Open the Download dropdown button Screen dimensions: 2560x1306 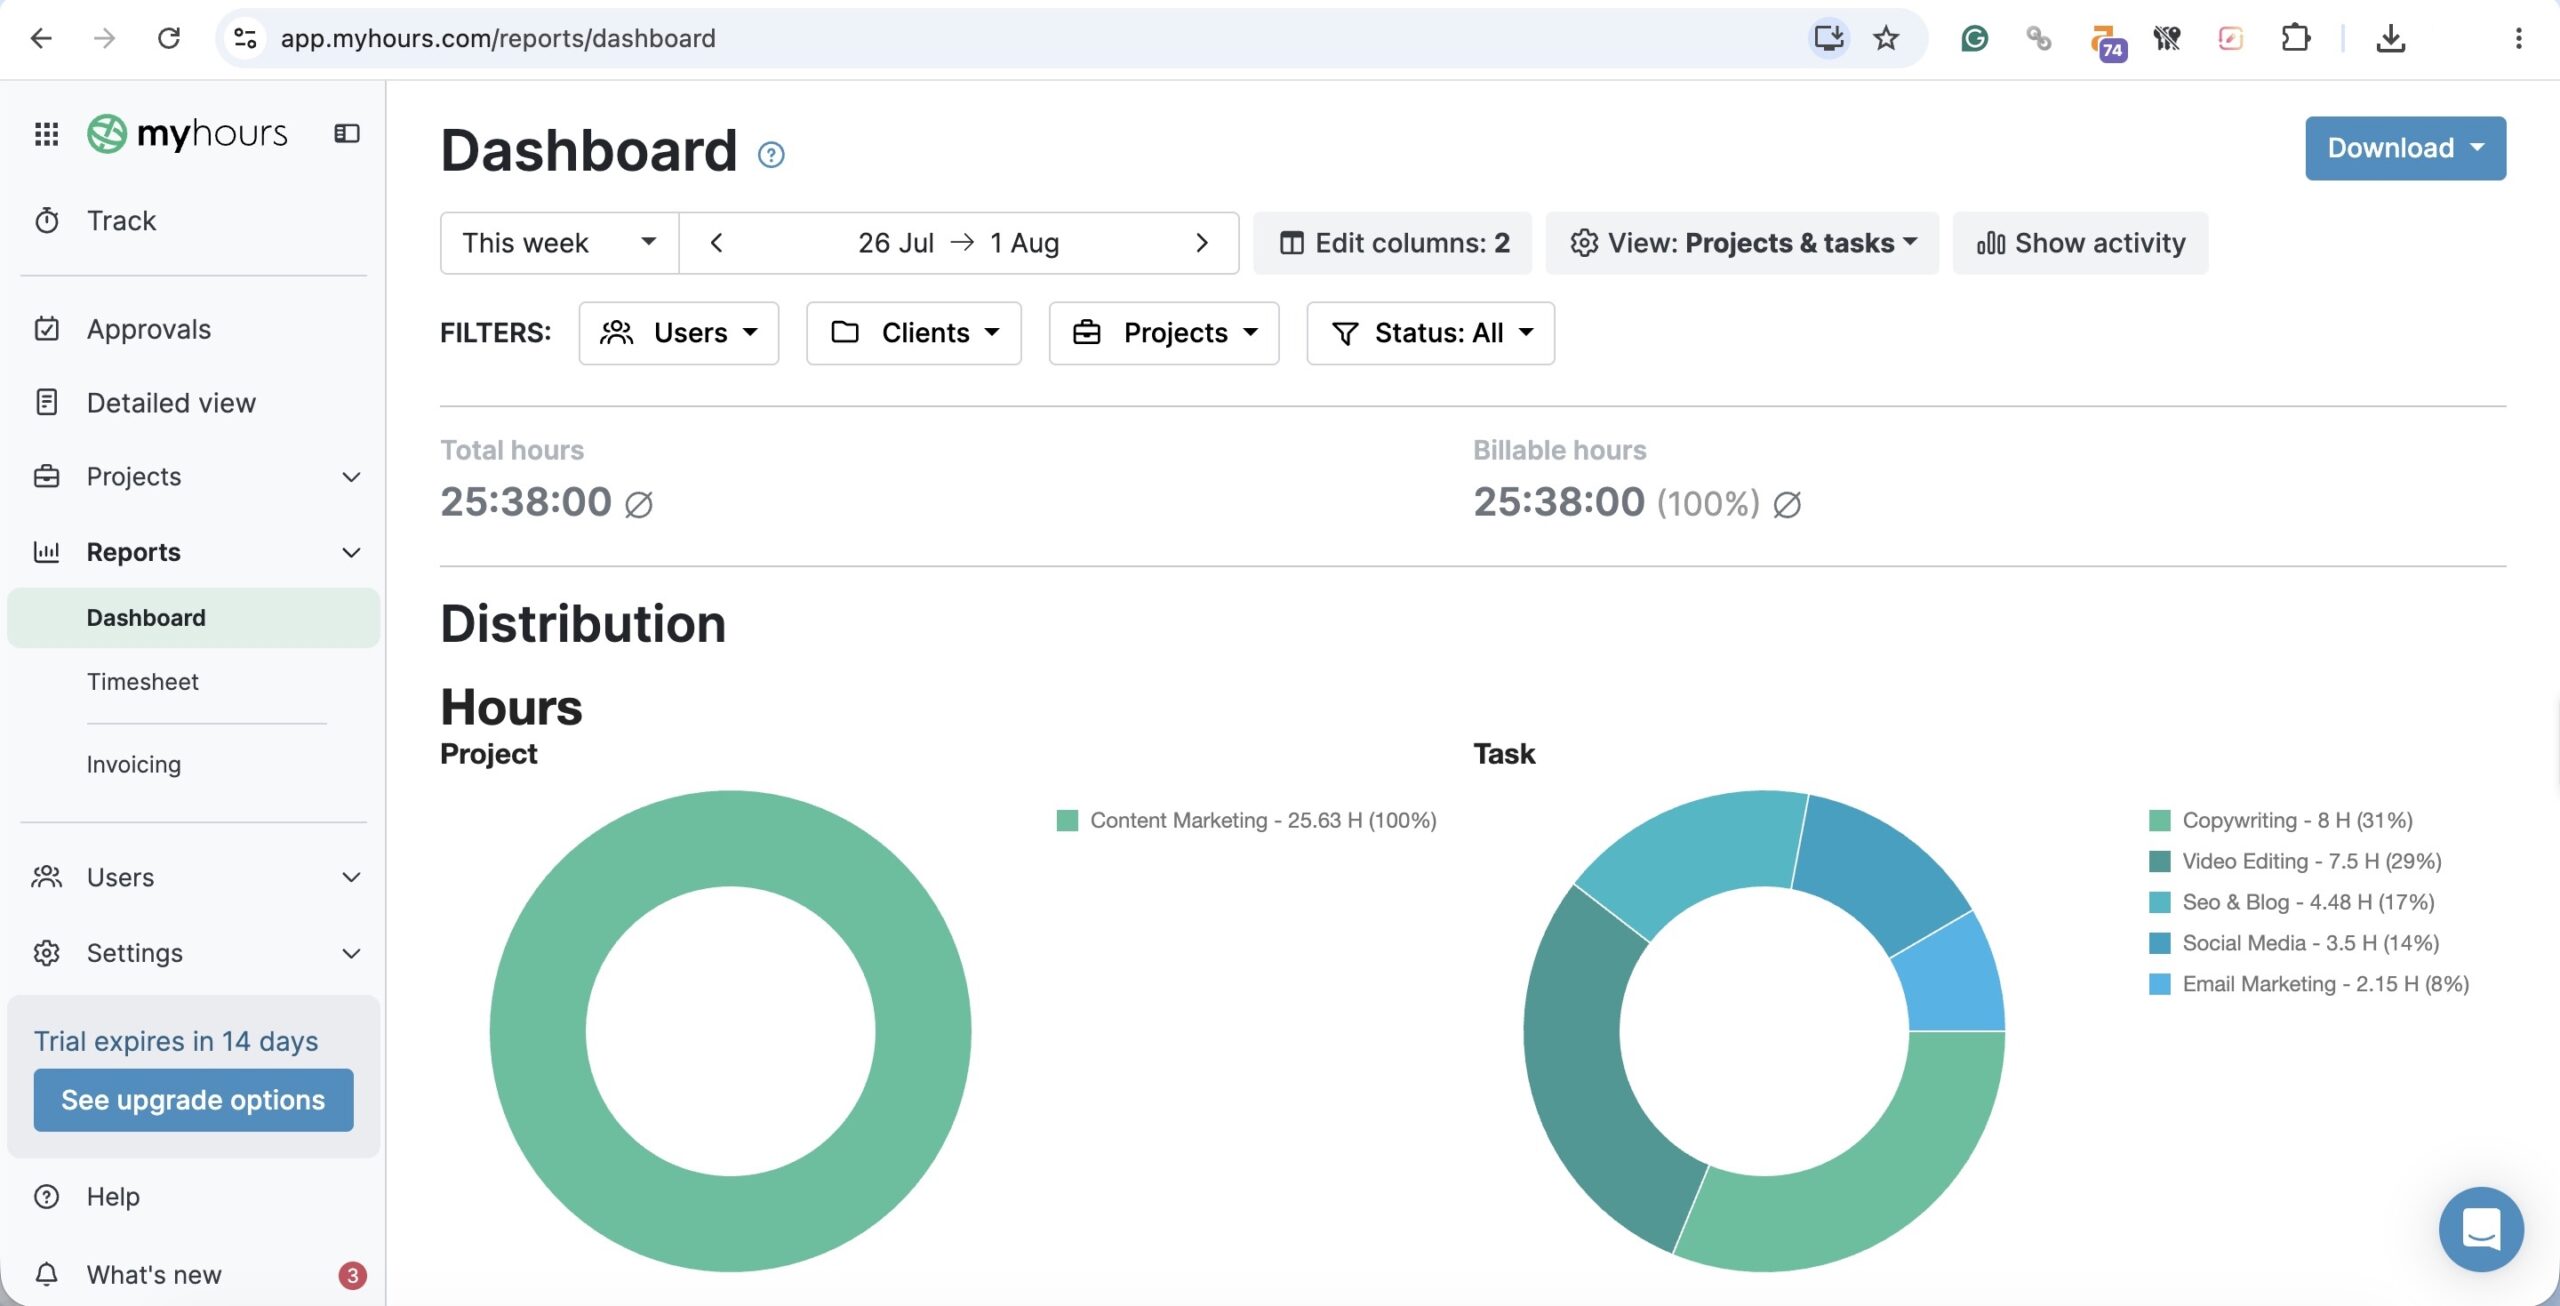[x=2405, y=148]
